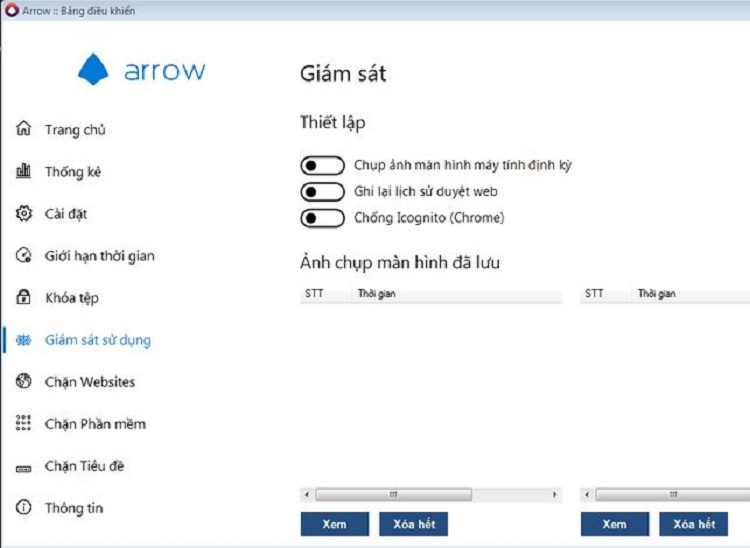Toggle Ghi lại lịch sử duyệt web switch

click(322, 192)
